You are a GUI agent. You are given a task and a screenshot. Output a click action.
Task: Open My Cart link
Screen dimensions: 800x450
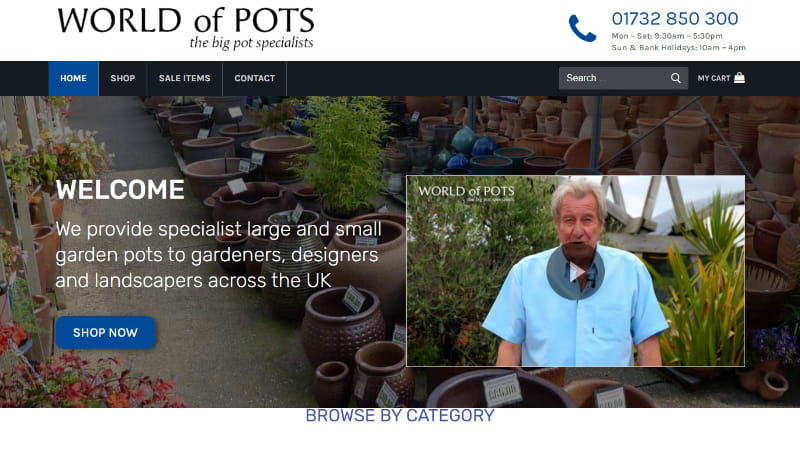pos(721,78)
